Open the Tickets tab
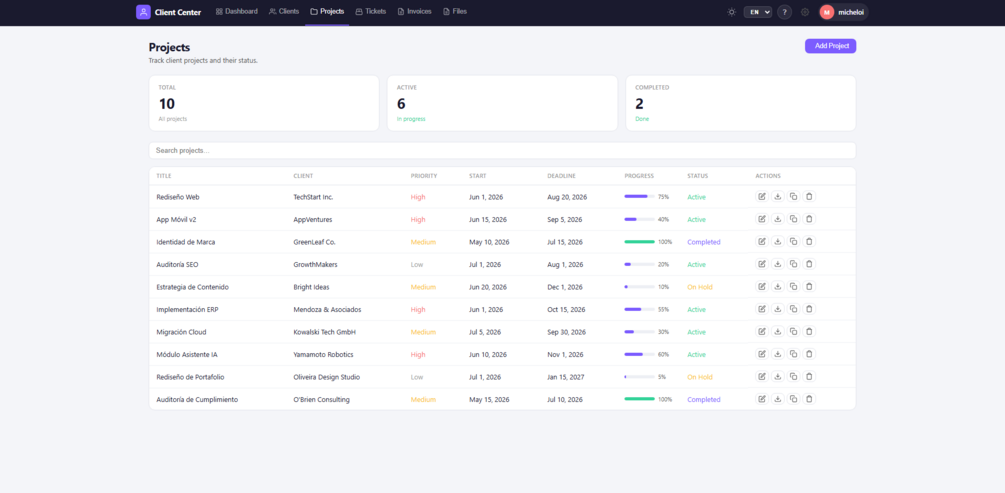Viewport: 1005px width, 493px height. click(370, 12)
